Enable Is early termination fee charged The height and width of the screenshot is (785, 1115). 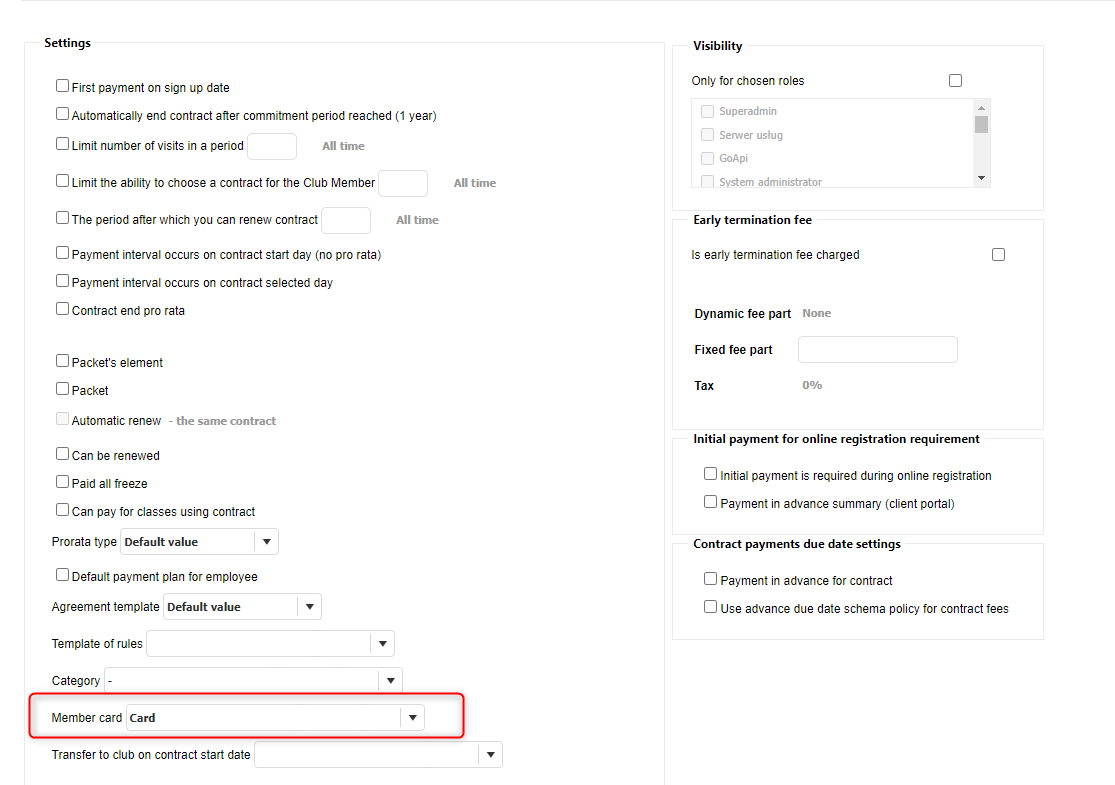coord(998,255)
